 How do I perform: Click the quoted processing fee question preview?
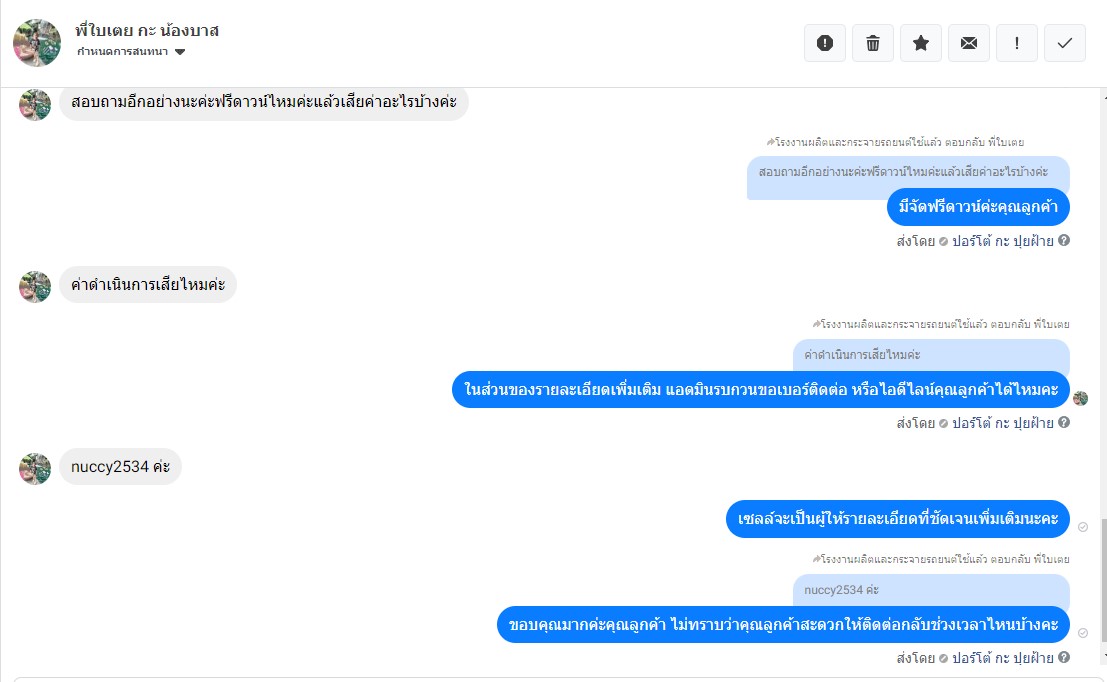pos(931,355)
